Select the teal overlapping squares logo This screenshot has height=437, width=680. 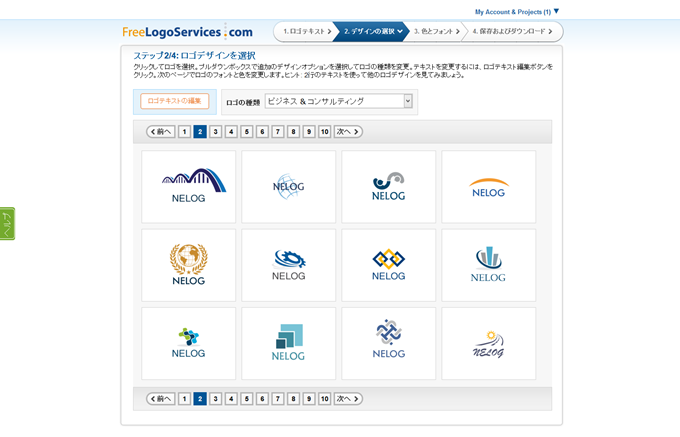click(288, 344)
